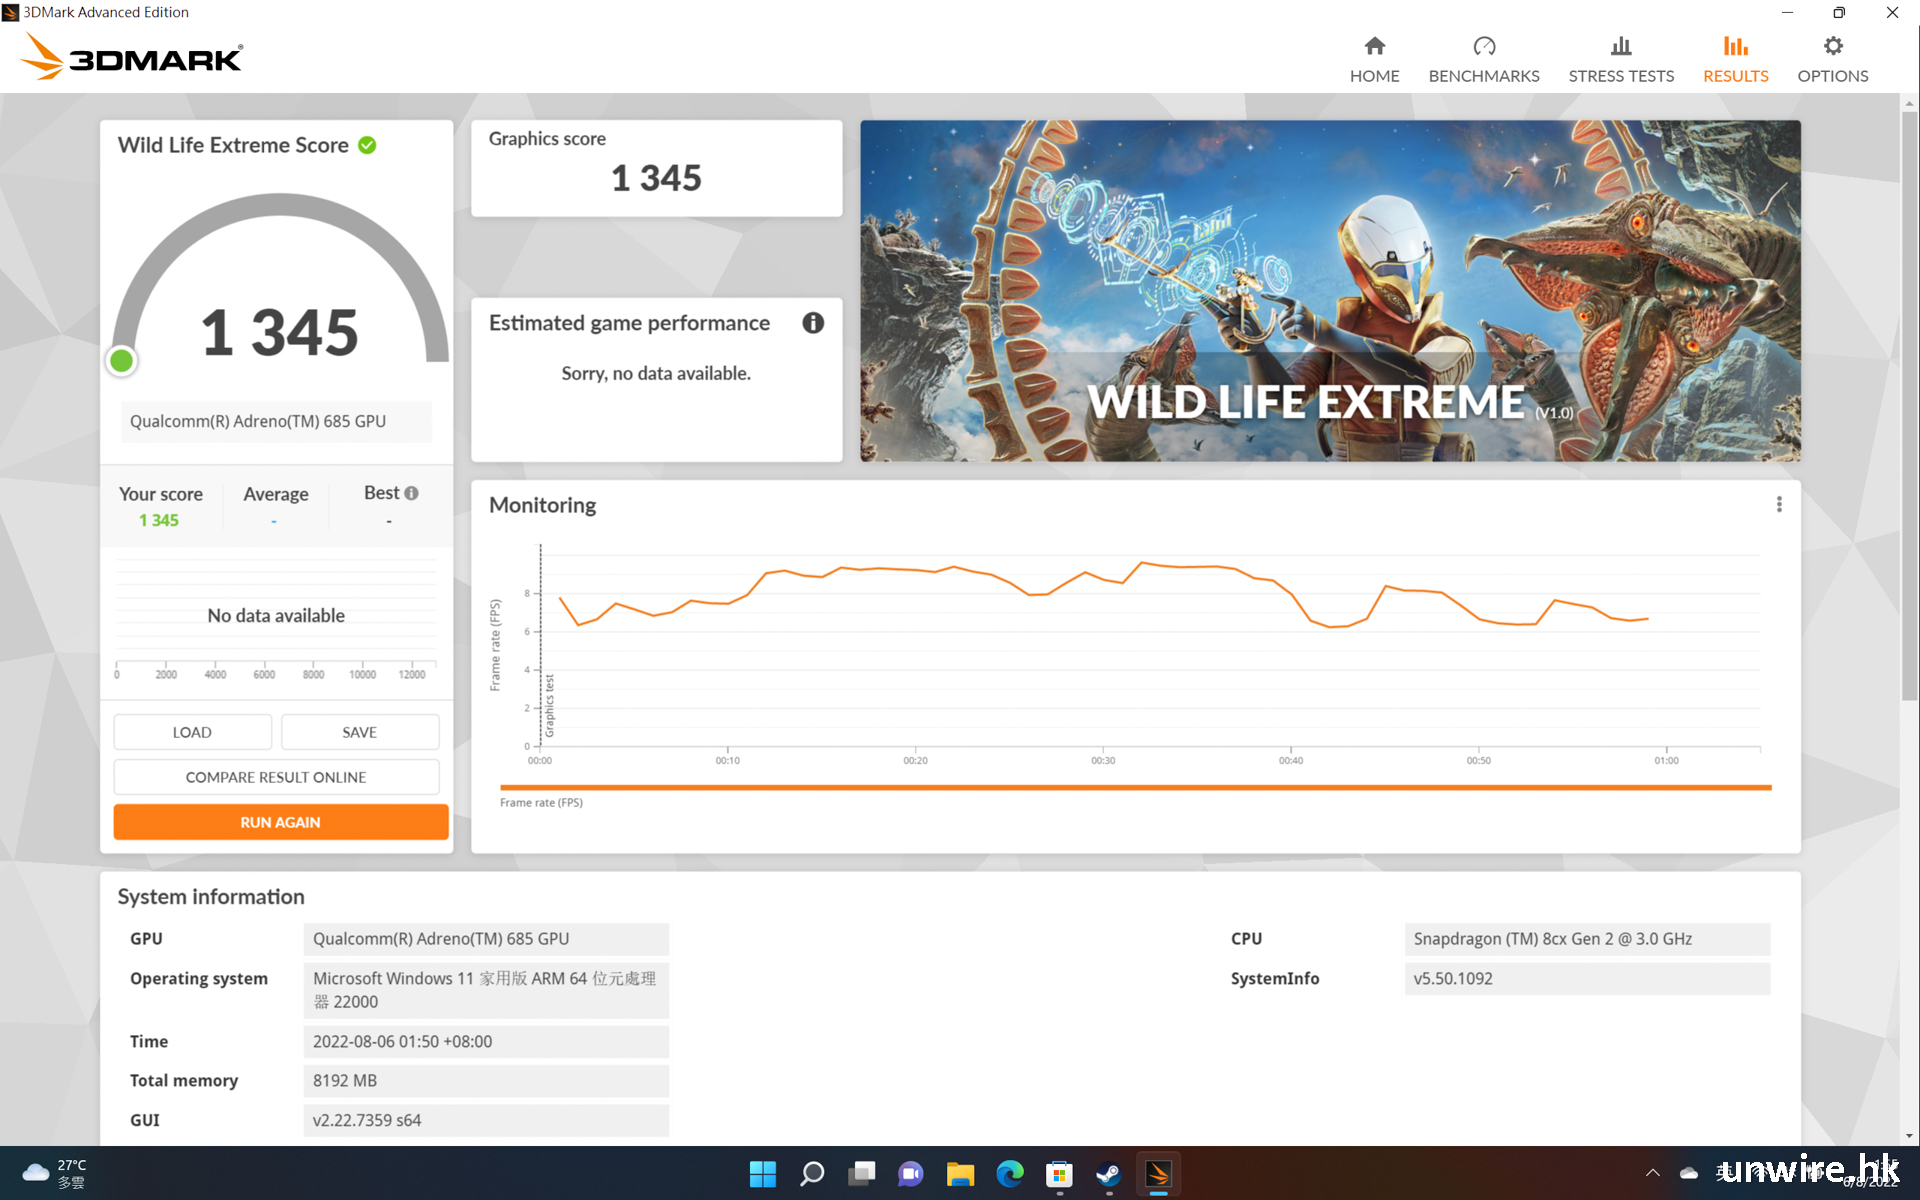Save the benchmark result
This screenshot has width=1920, height=1200.
(359, 732)
